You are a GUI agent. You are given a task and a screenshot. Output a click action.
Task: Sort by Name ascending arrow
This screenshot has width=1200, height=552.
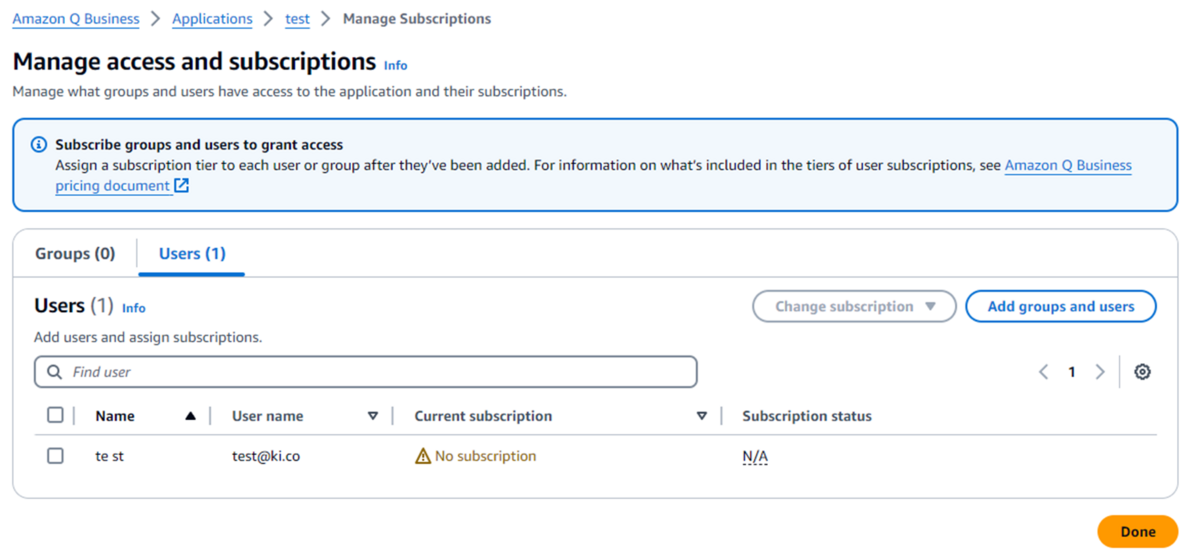[x=190, y=416]
